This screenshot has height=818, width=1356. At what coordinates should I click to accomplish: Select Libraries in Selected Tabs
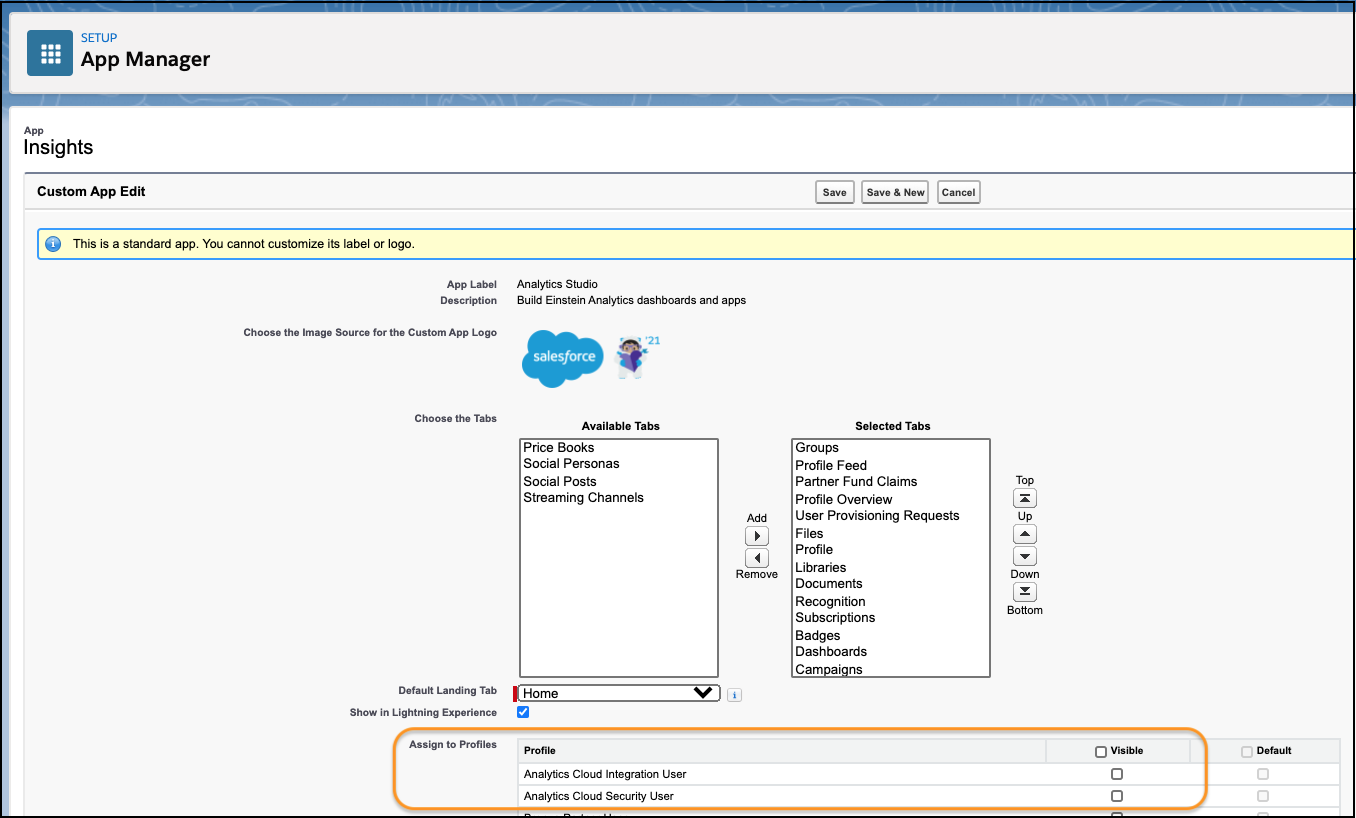pos(890,567)
